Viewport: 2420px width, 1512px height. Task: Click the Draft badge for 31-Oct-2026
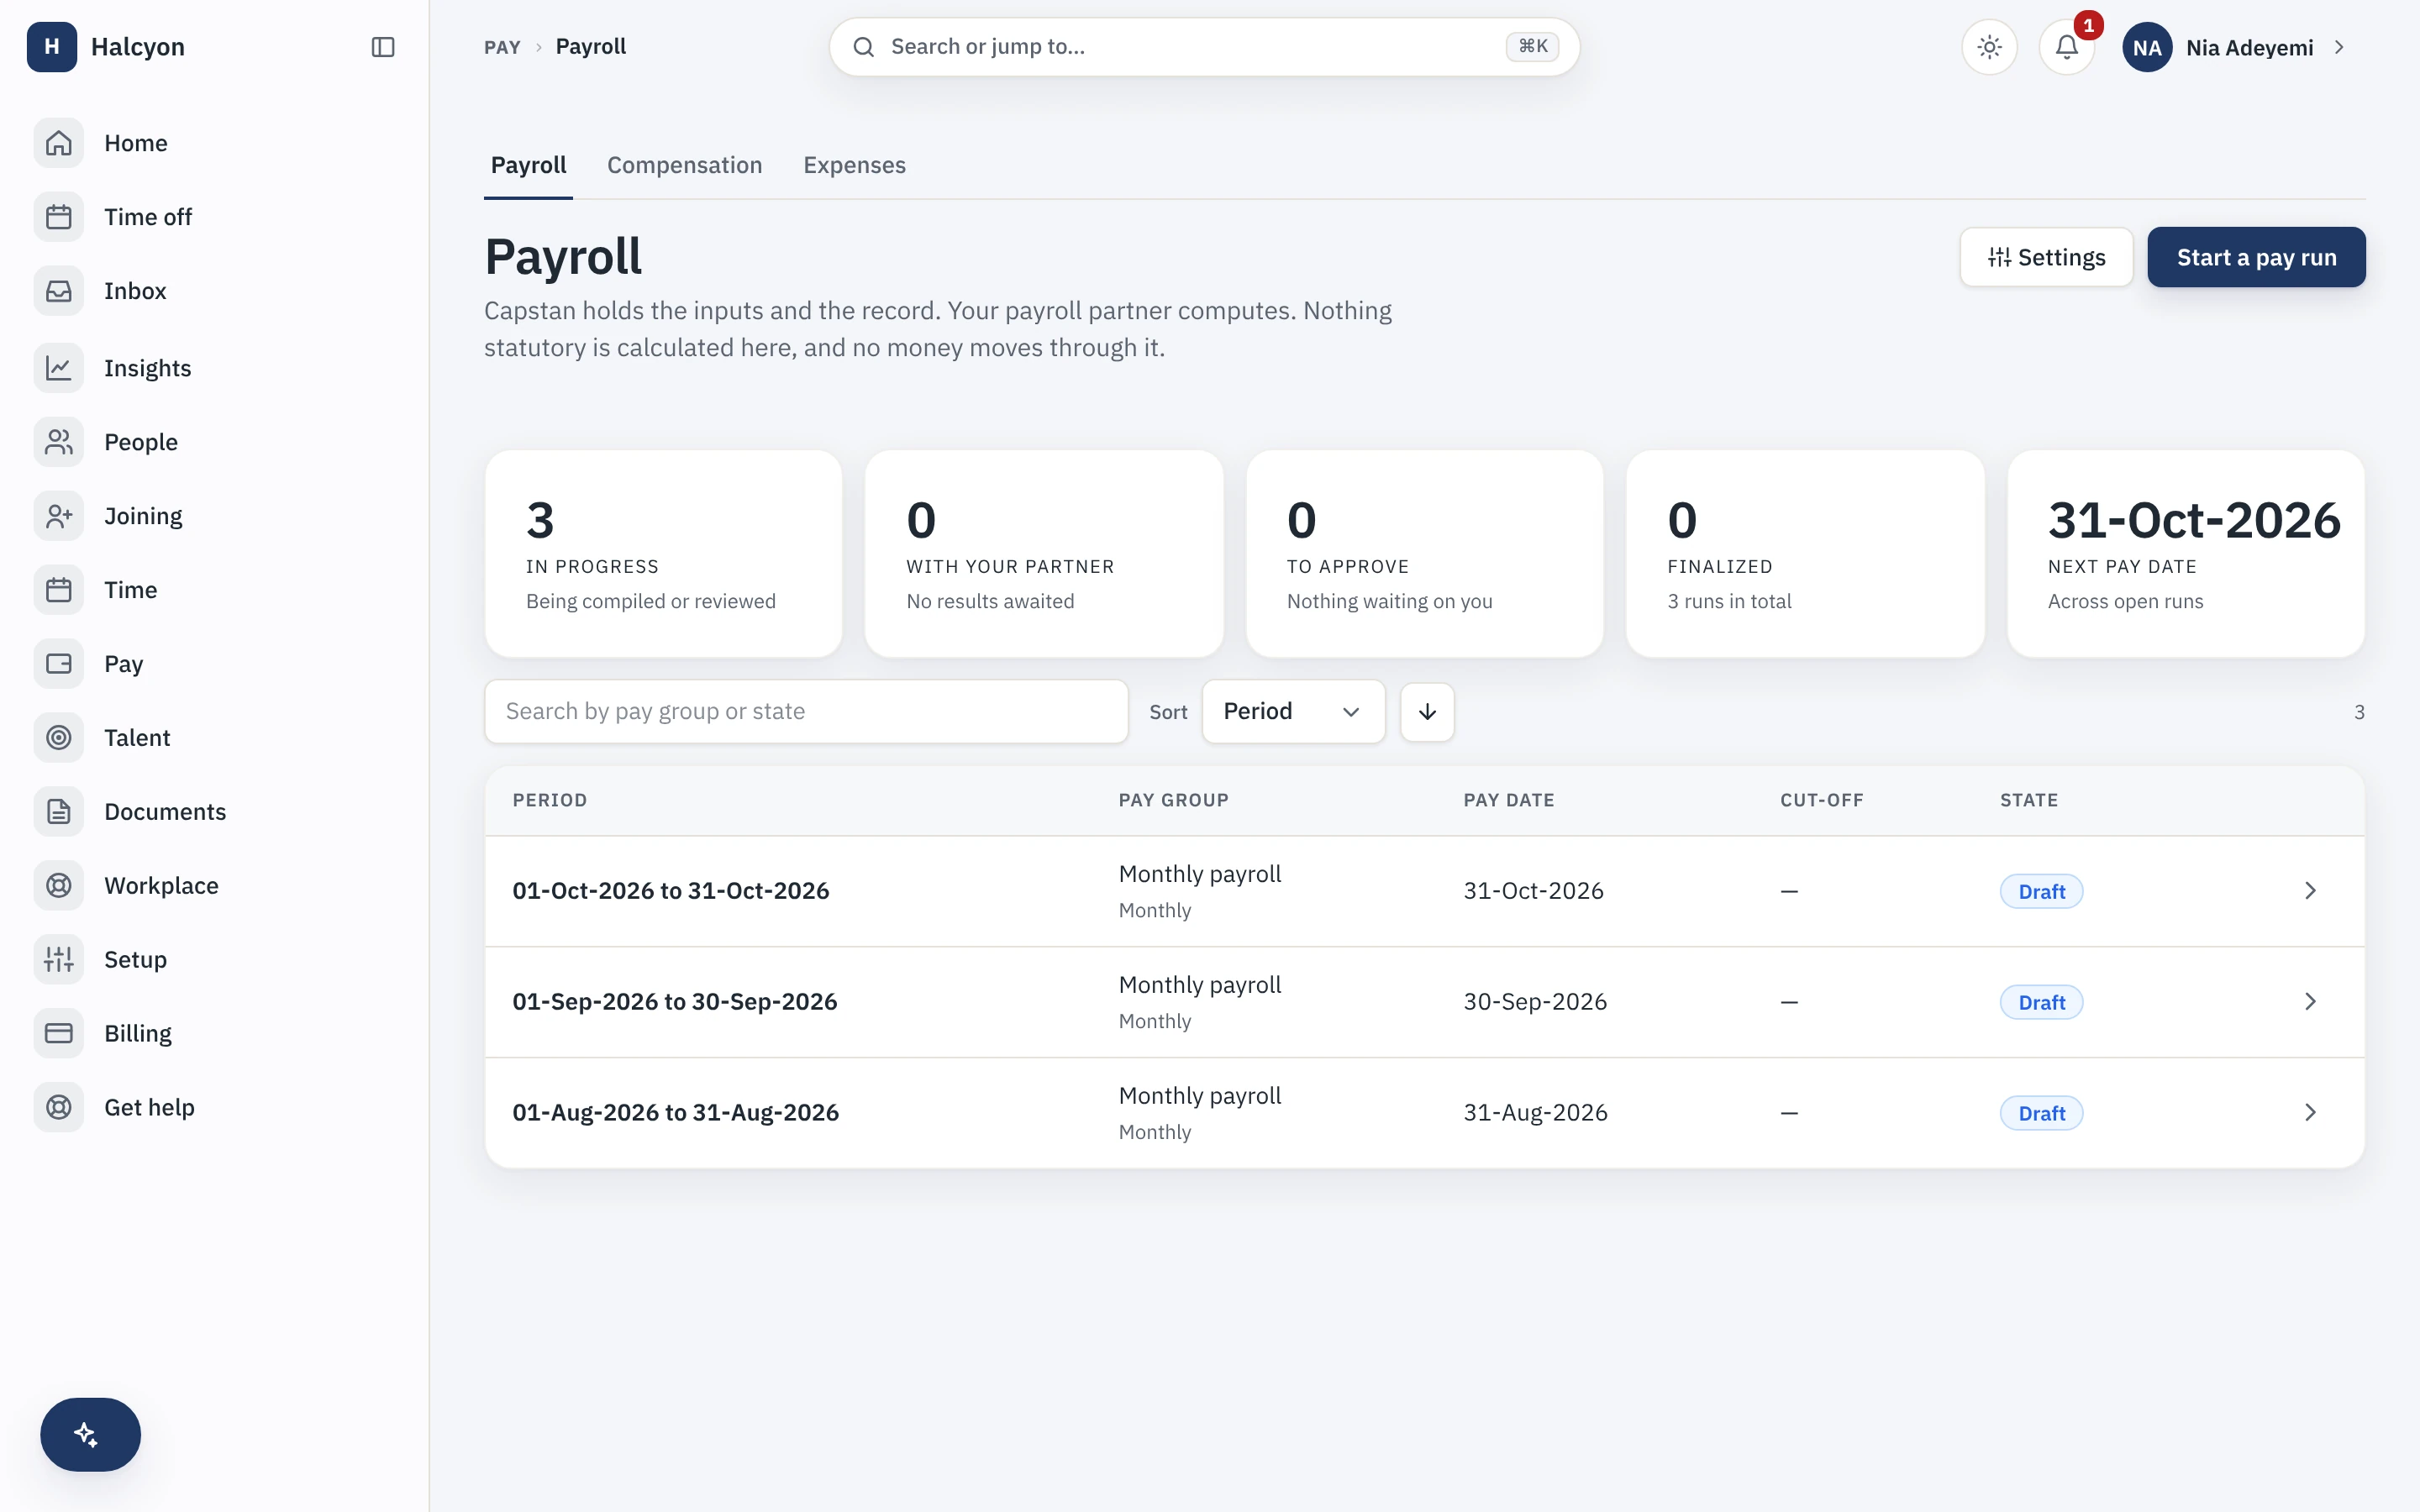coord(2041,891)
